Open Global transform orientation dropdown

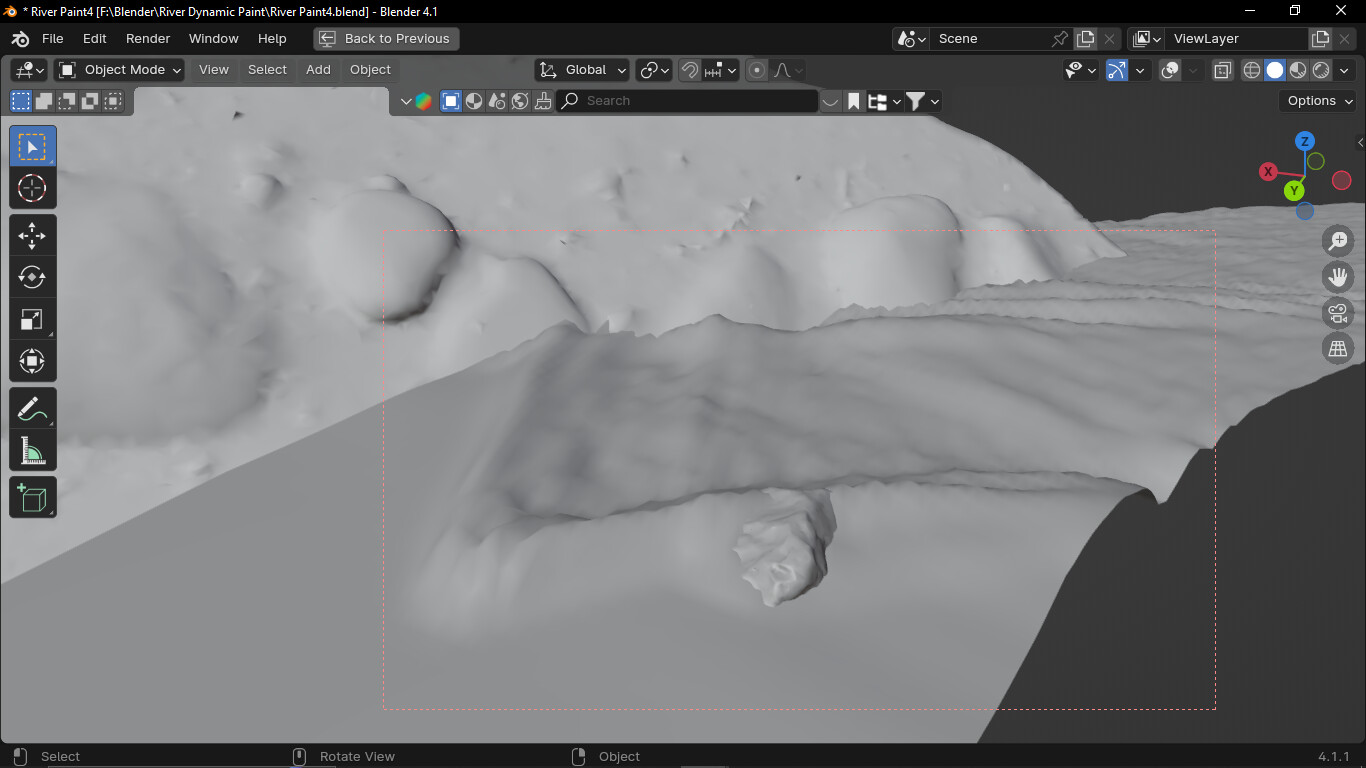coord(582,70)
